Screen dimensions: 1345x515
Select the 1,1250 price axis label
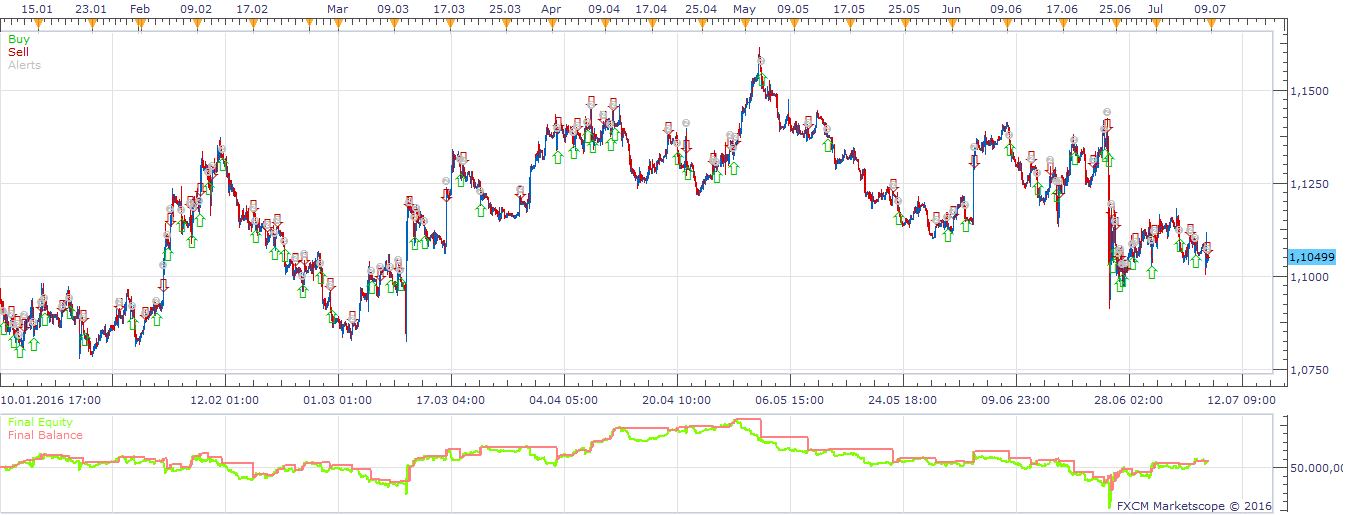click(1310, 184)
